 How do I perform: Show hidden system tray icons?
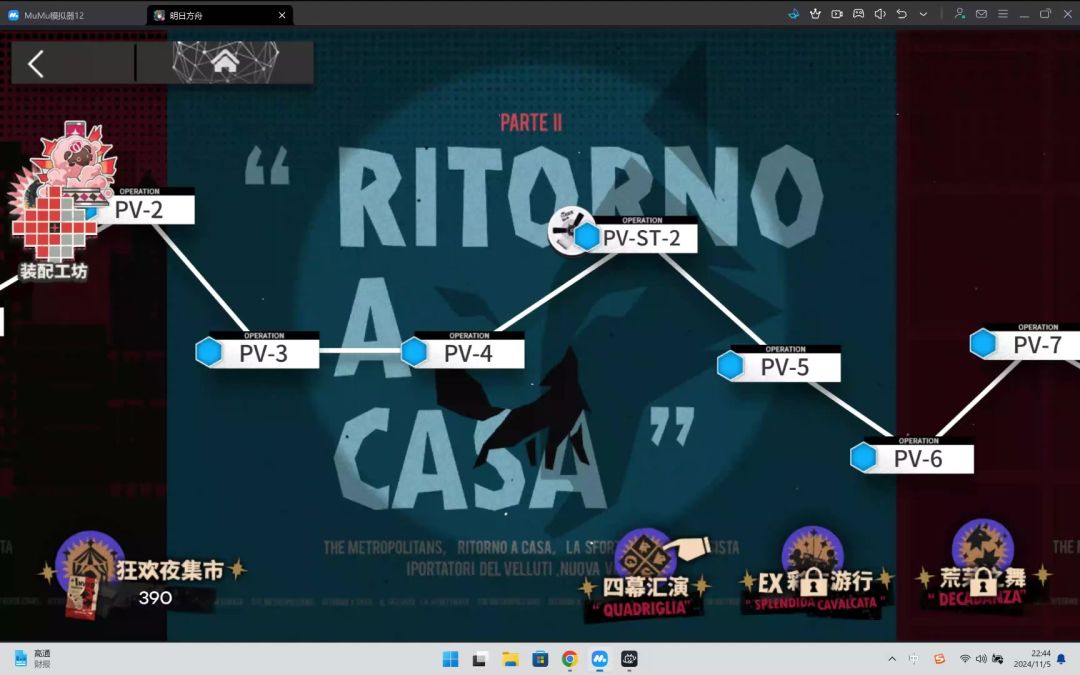892,659
